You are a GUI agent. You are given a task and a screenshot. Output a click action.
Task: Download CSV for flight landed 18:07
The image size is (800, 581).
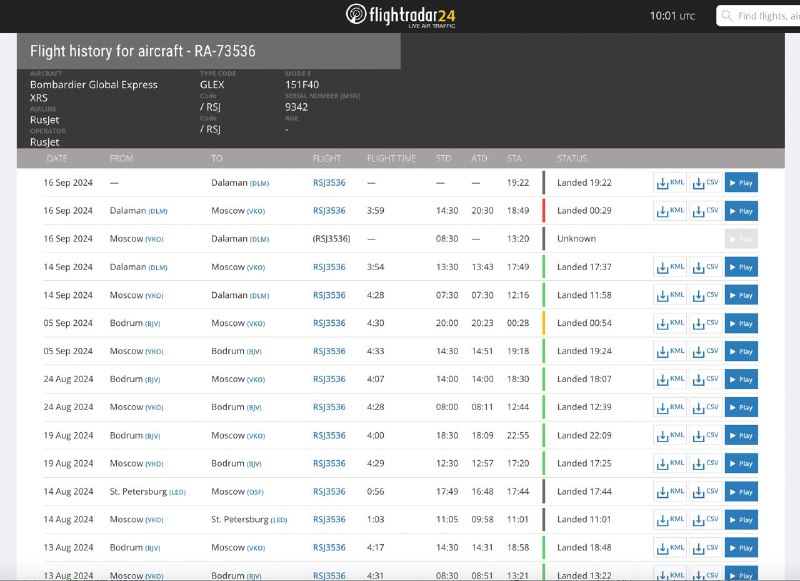(706, 379)
